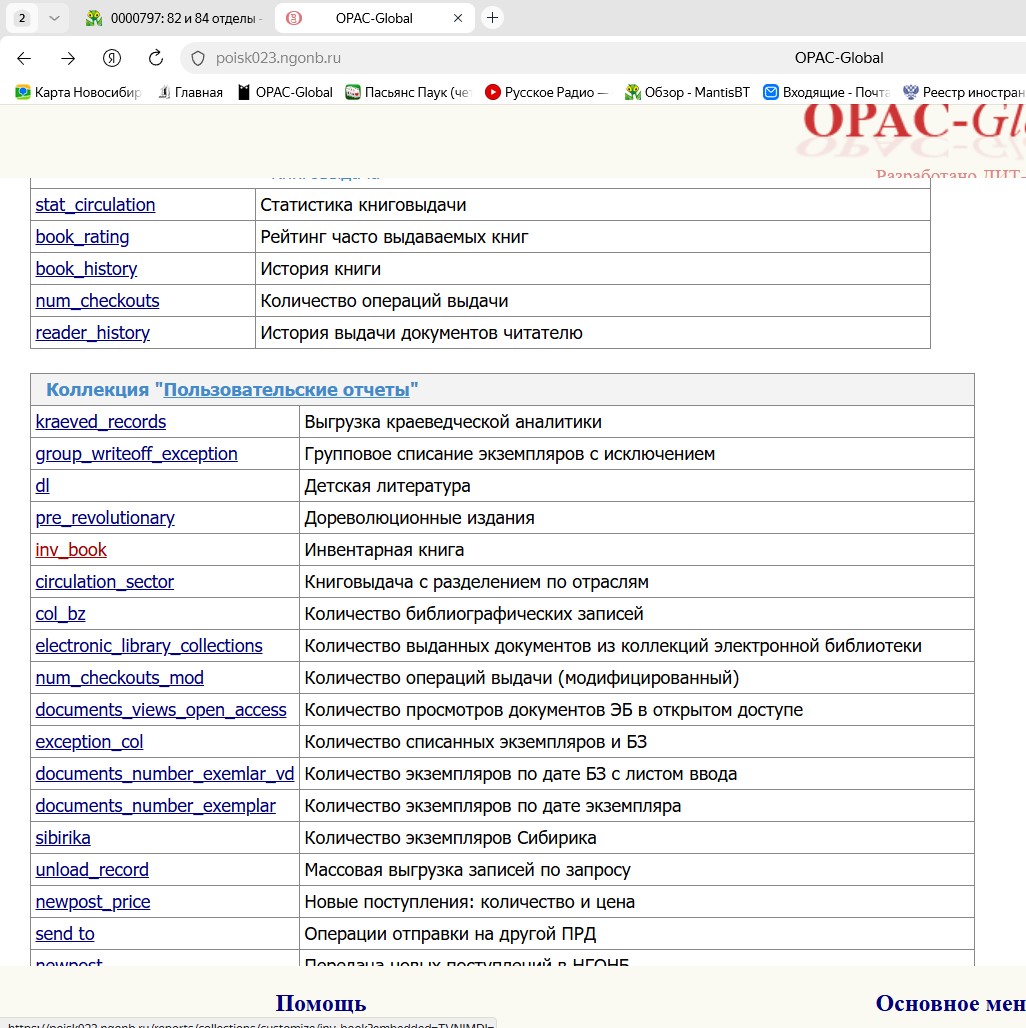Click the 'Основное меню' footer link

pyautogui.click(x=951, y=1004)
